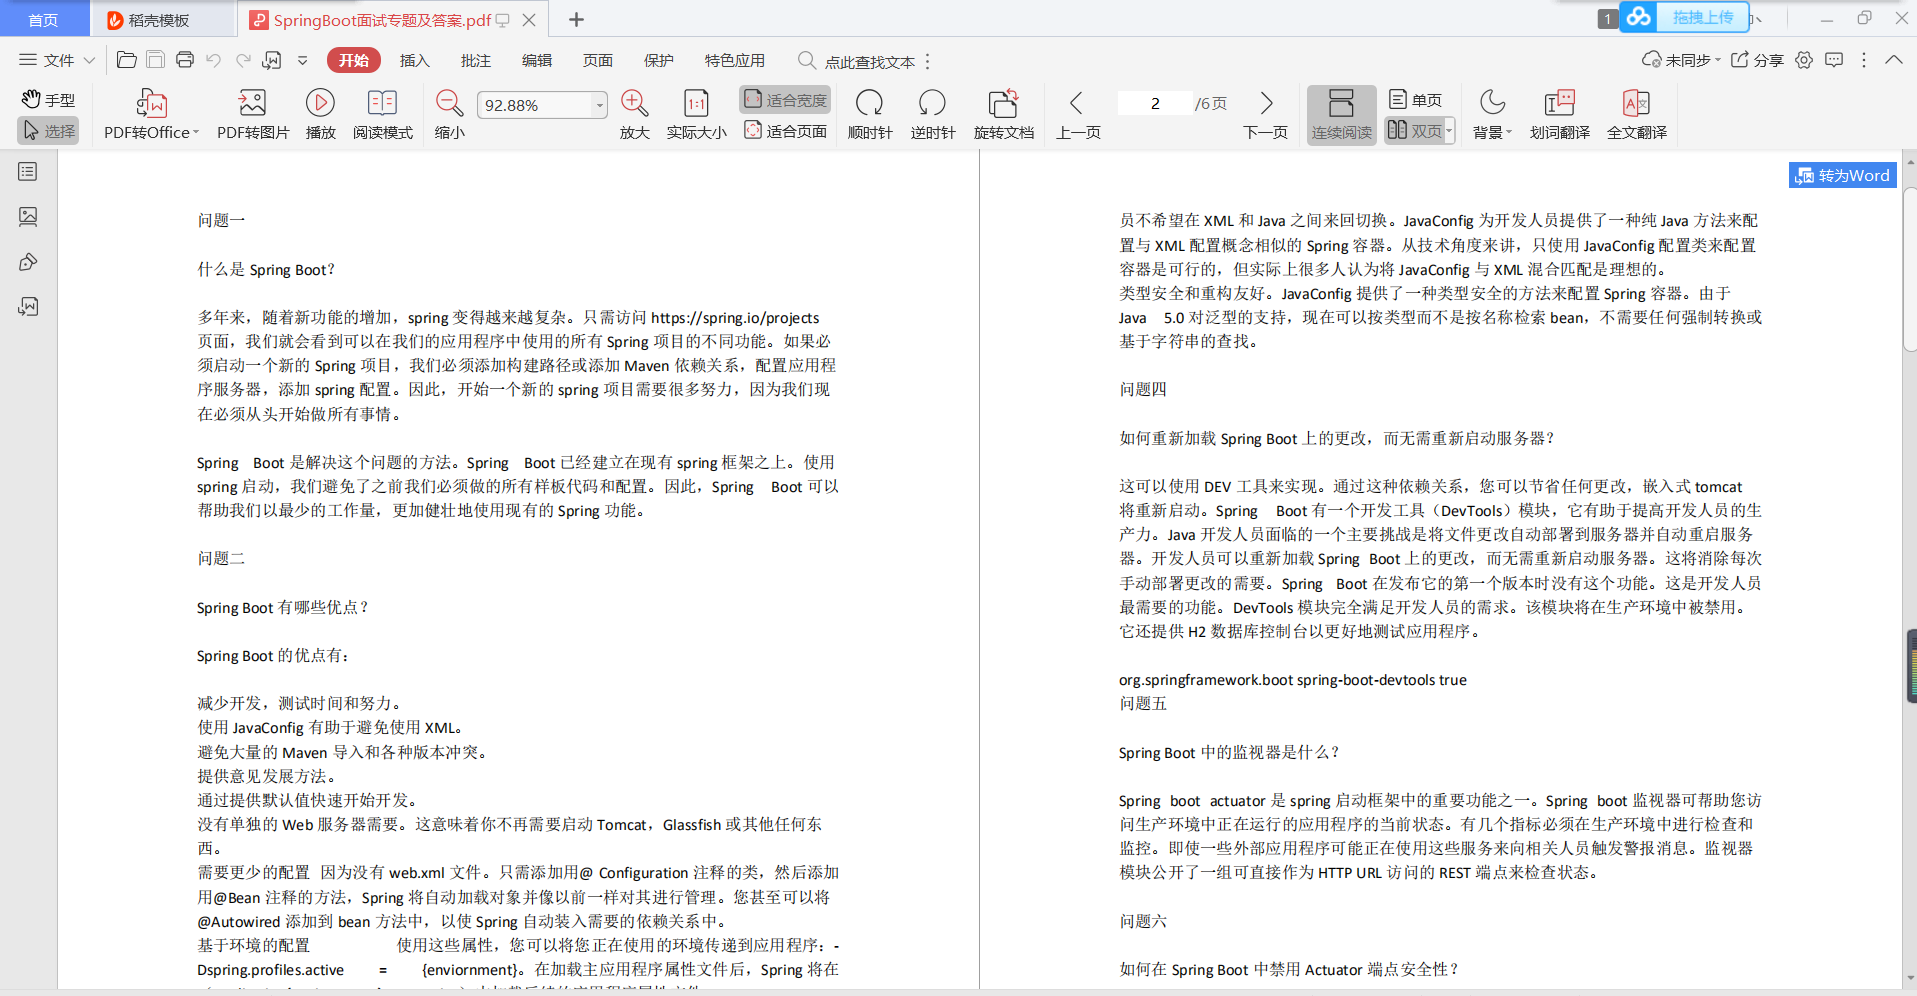The width and height of the screenshot is (1917, 996).
Task: Click 转为Word button
Action: pyautogui.click(x=1842, y=175)
